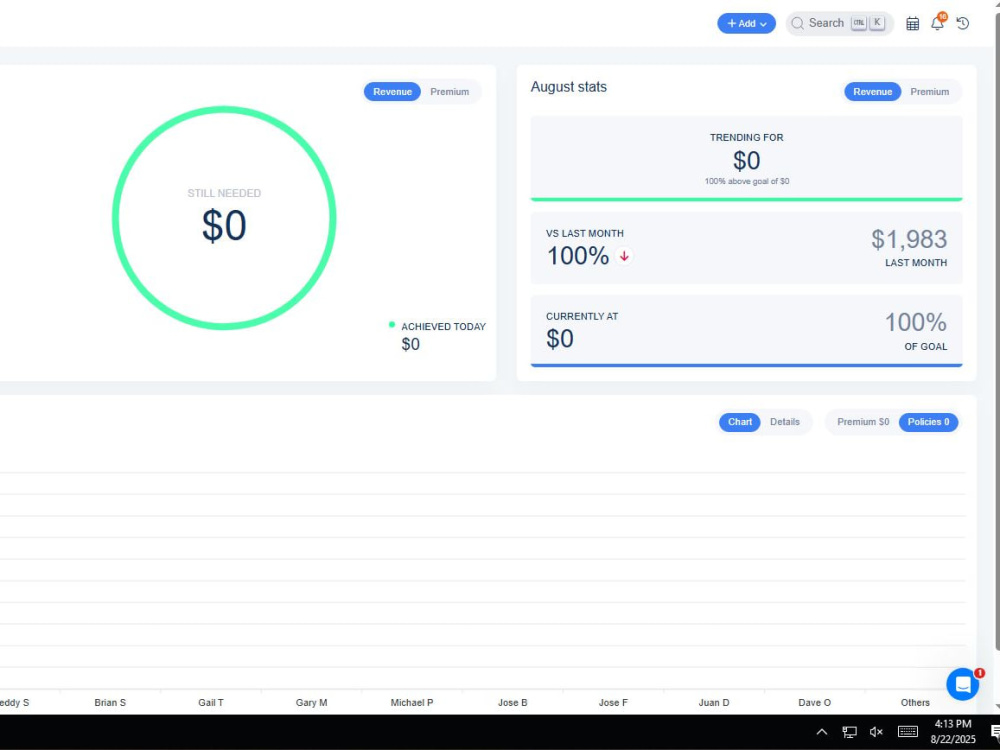Screen dimensions: 1000x750
Task: Click the Currently At $0 value
Action: [560, 339]
